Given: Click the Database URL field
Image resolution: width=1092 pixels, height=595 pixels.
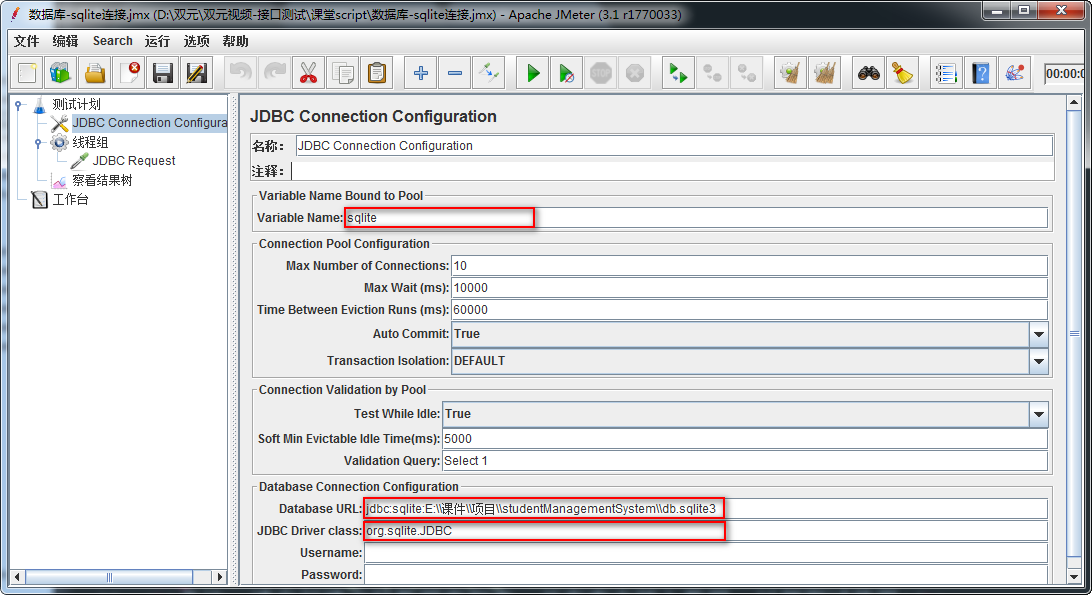Looking at the screenshot, I should tap(705, 509).
